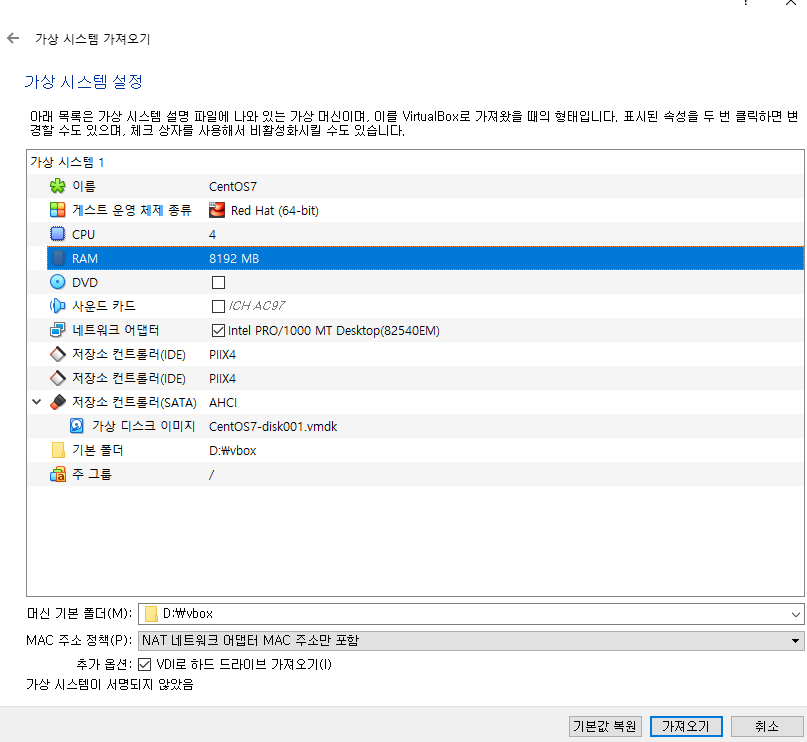
Task: Close the import dialog window
Action: pyautogui.click(x=791, y=3)
